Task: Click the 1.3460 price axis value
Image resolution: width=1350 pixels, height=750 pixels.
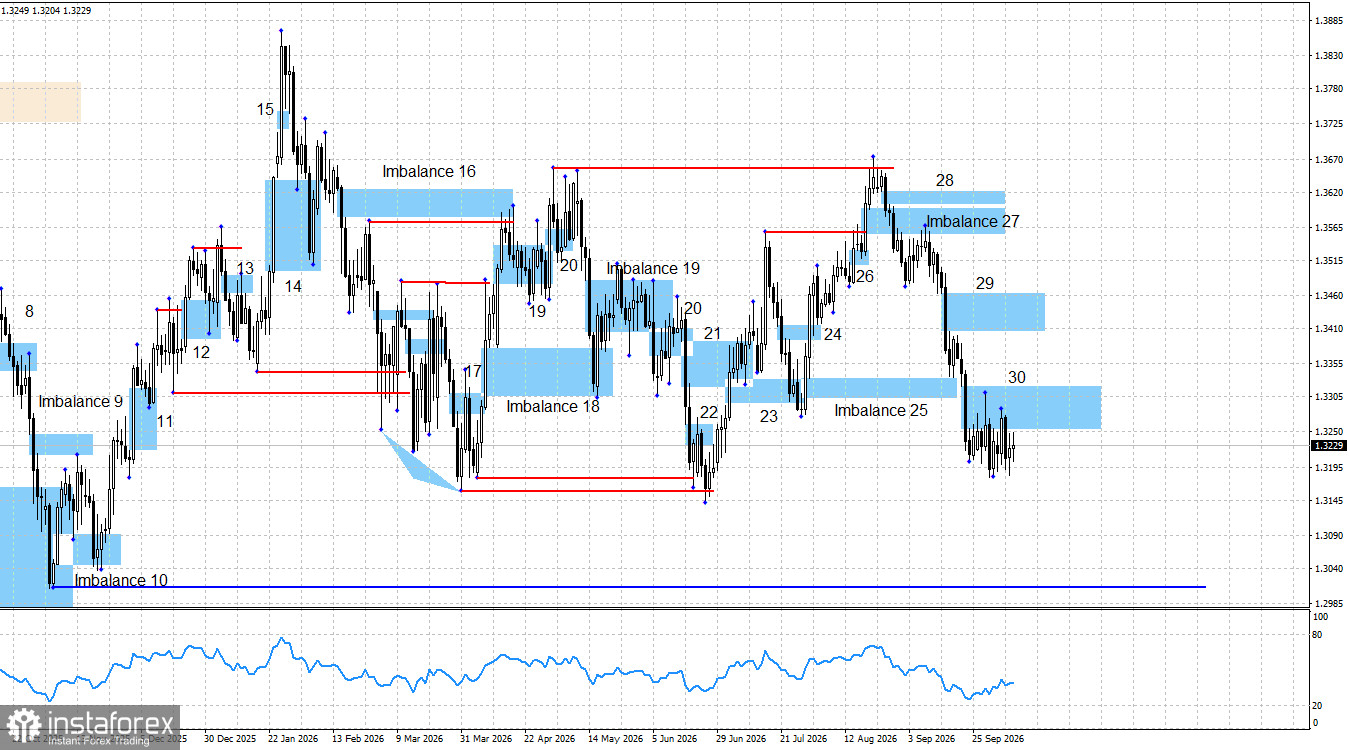Action: [x=1331, y=296]
